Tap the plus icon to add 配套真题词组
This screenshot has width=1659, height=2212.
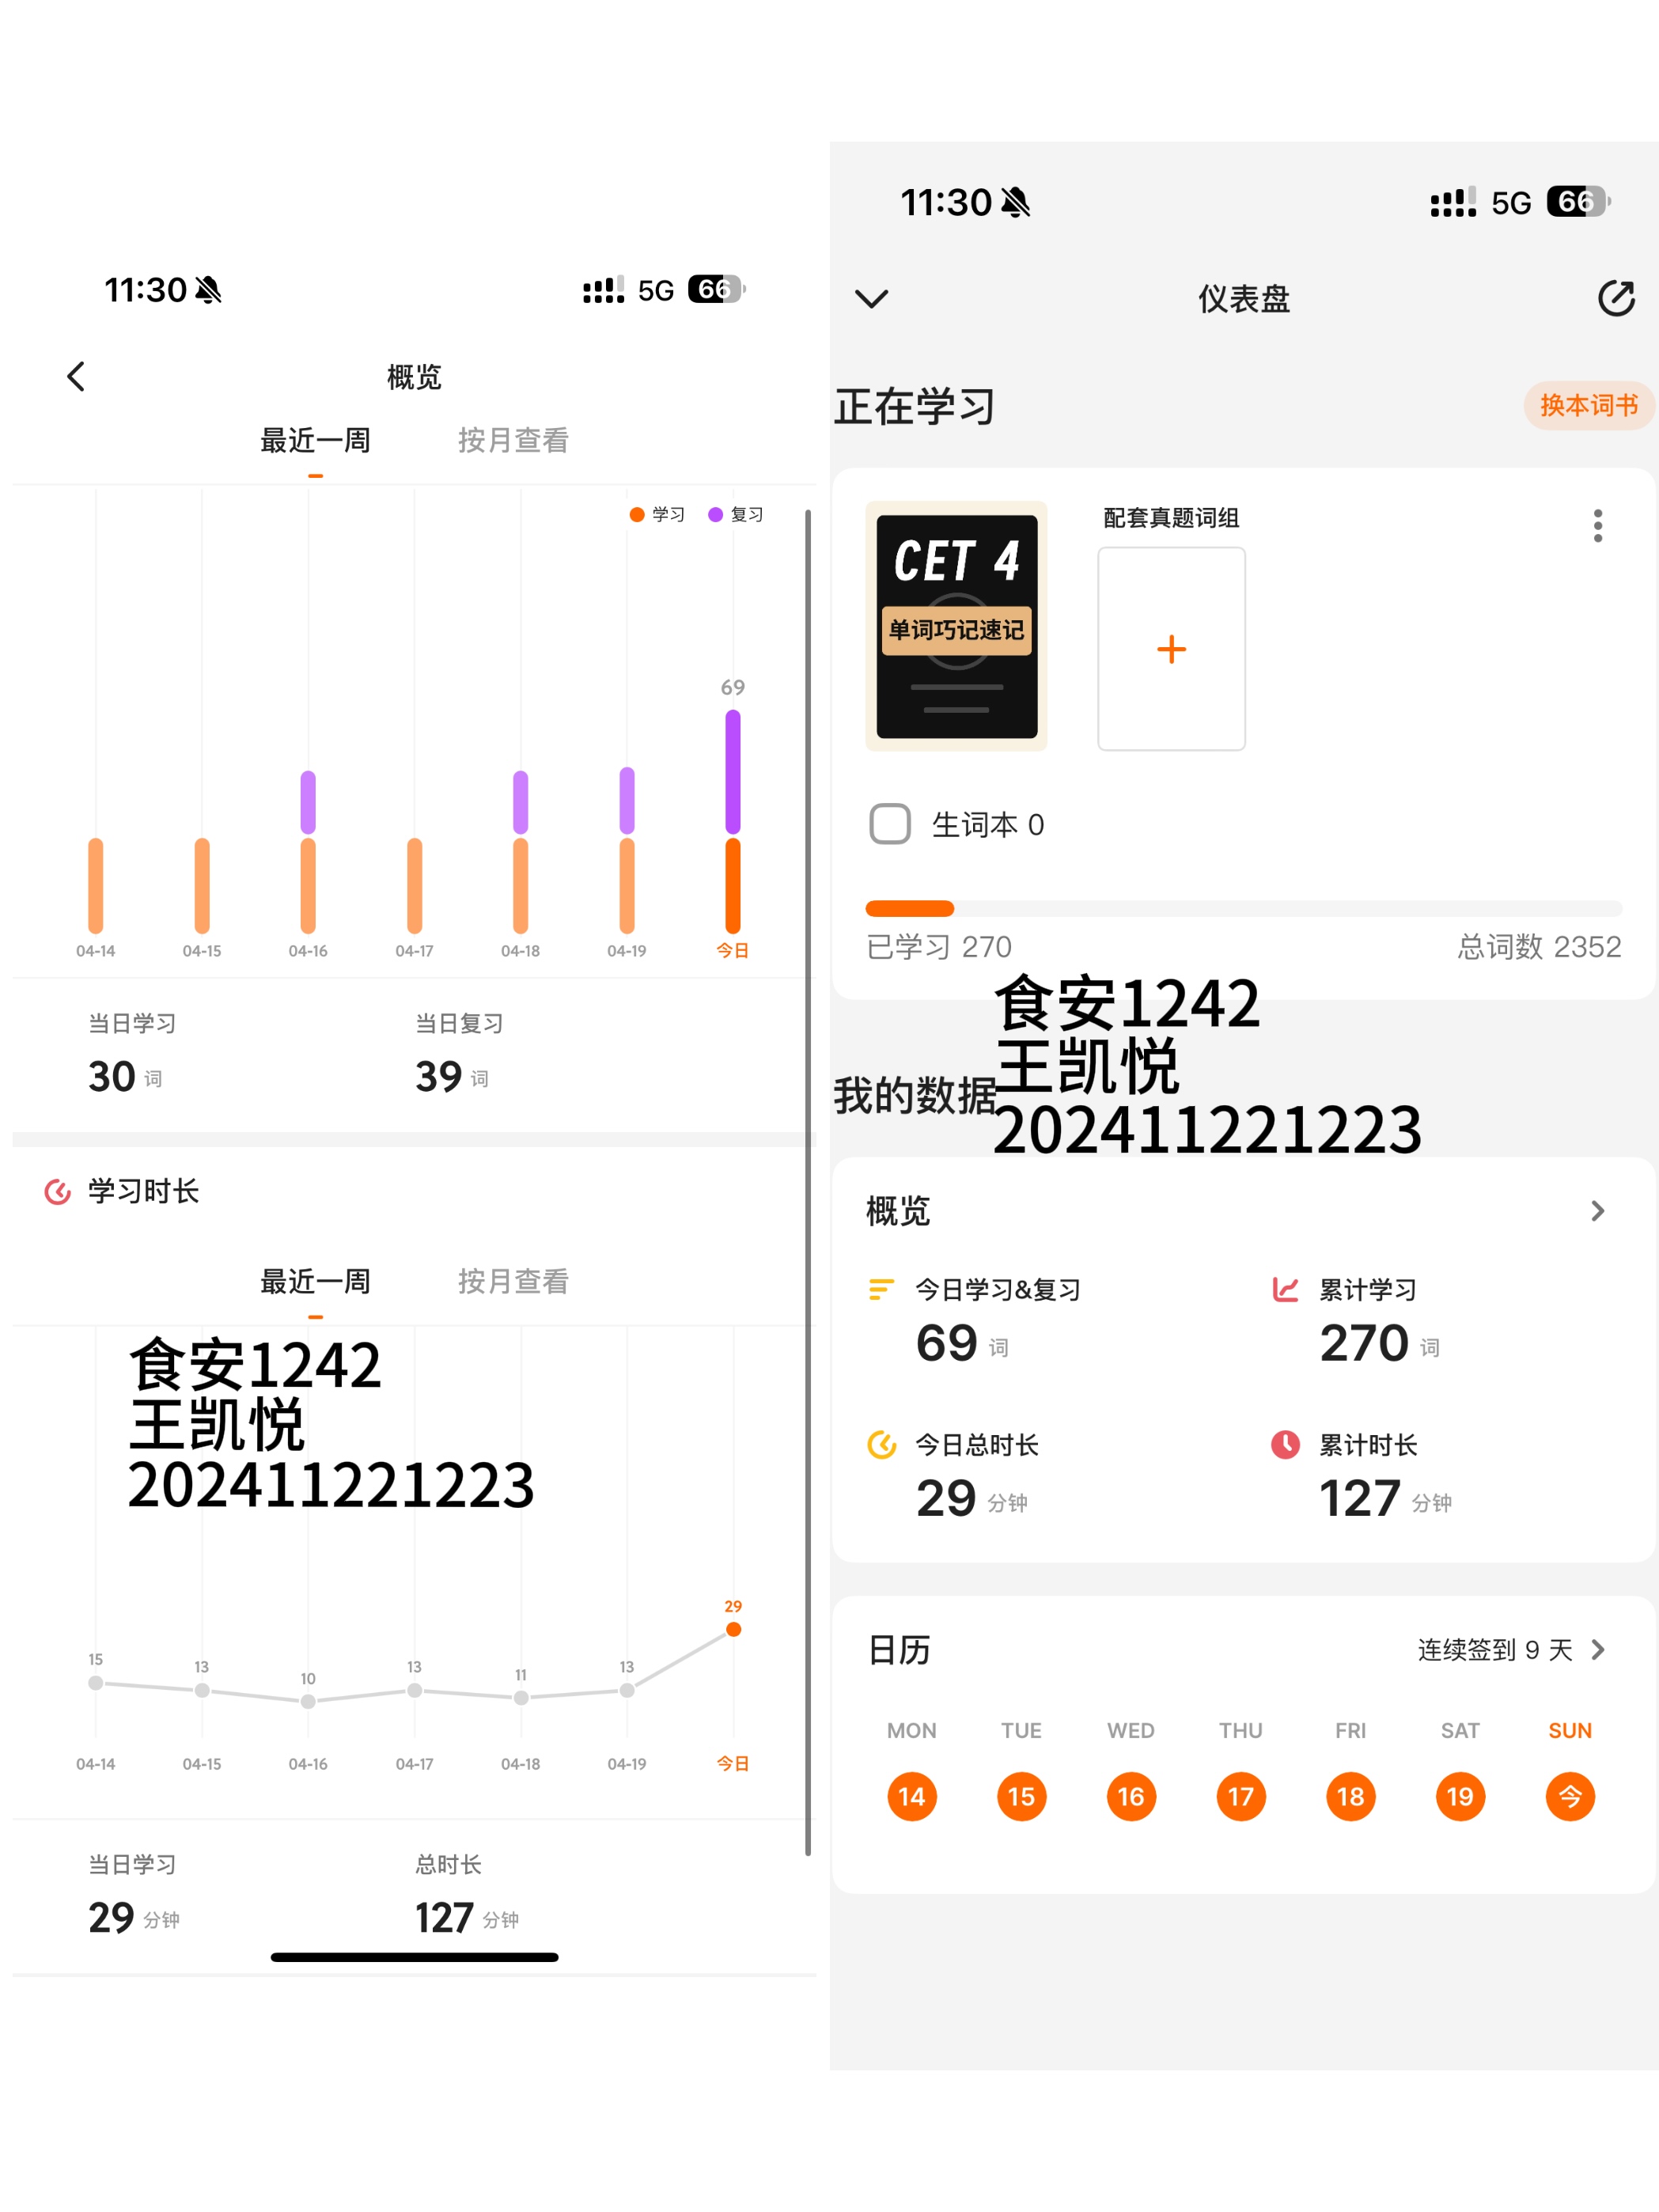point(1171,649)
